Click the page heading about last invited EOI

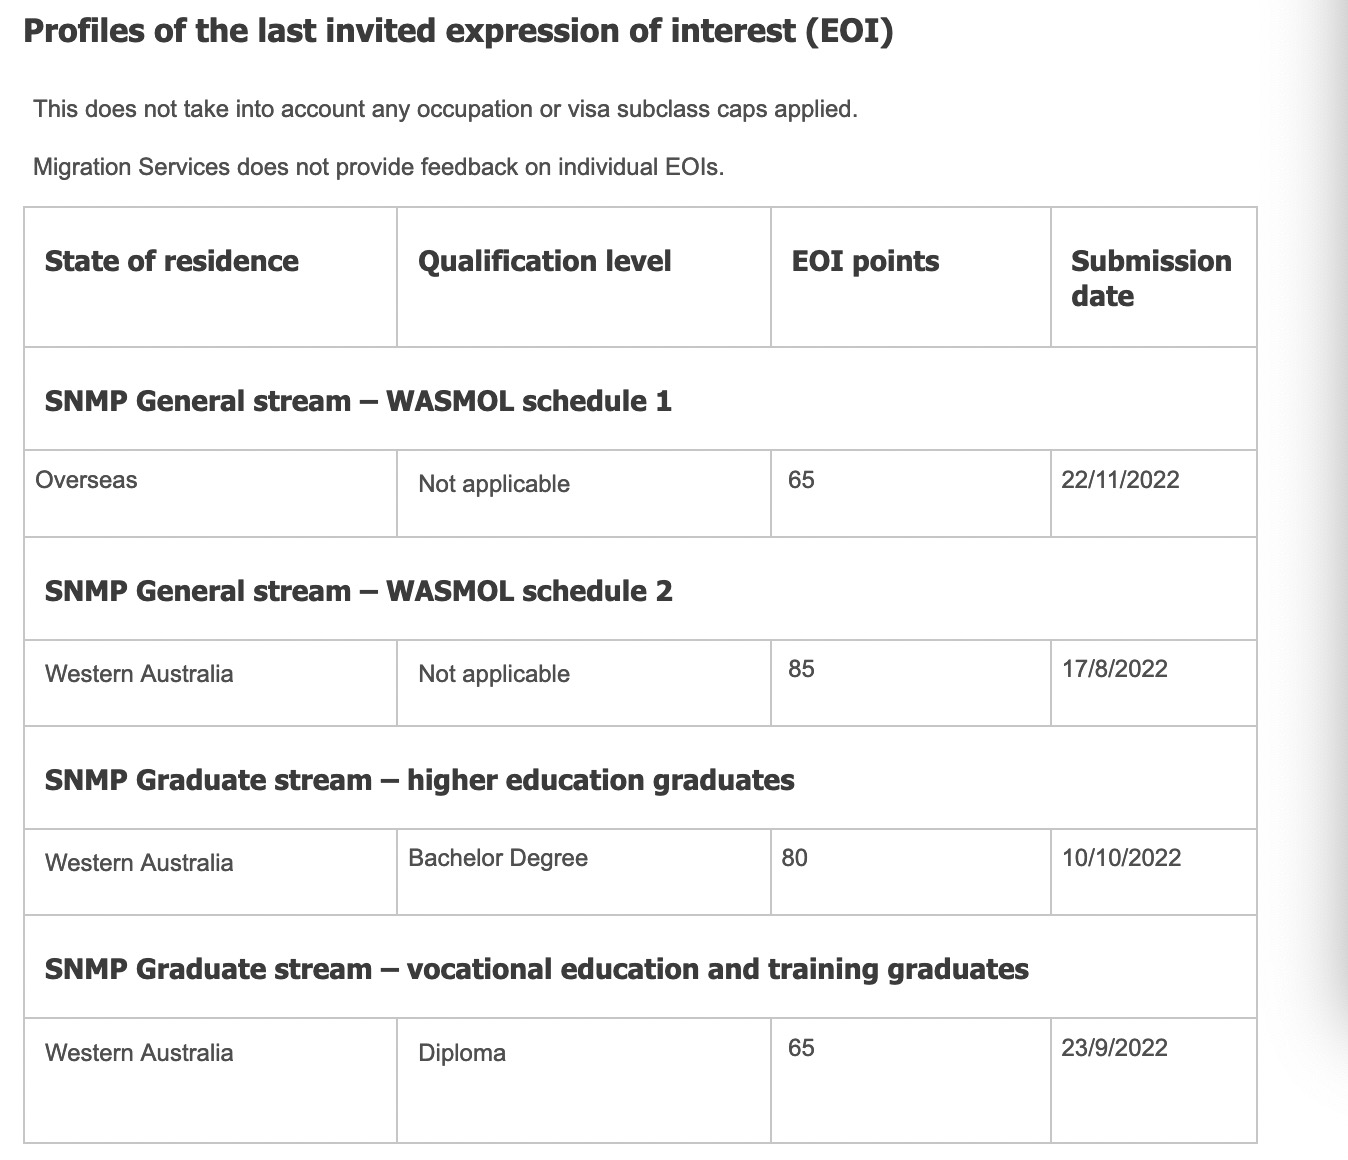pyautogui.click(x=457, y=31)
